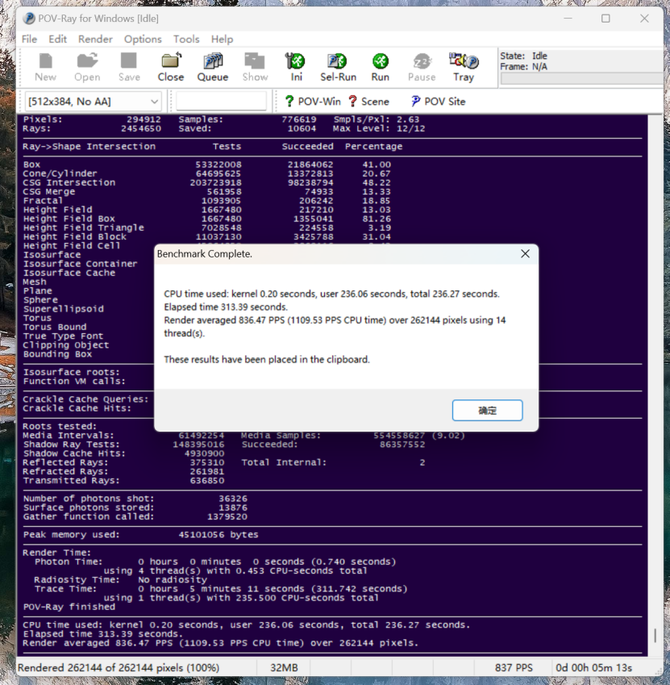
Task: Open the Ini settings toolbar icon
Action: coord(296,67)
